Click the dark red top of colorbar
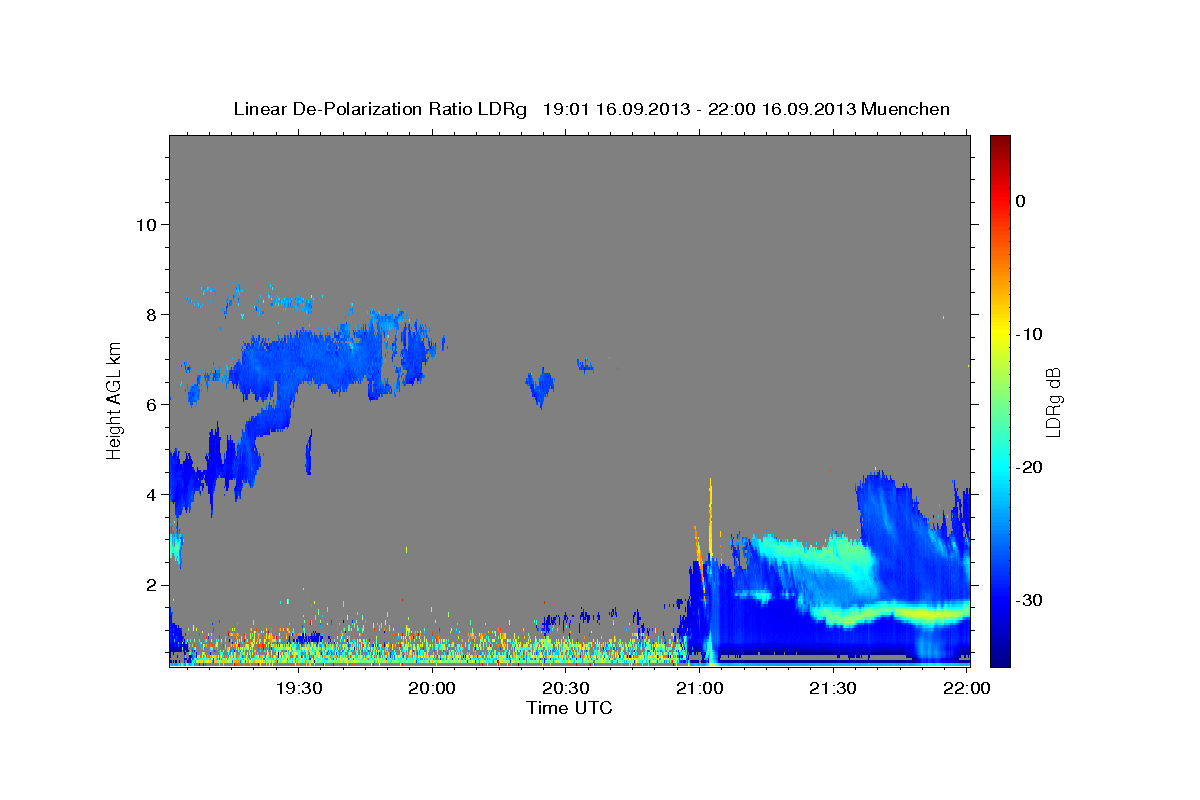The height and width of the screenshot is (800, 1200). [x=1000, y=142]
